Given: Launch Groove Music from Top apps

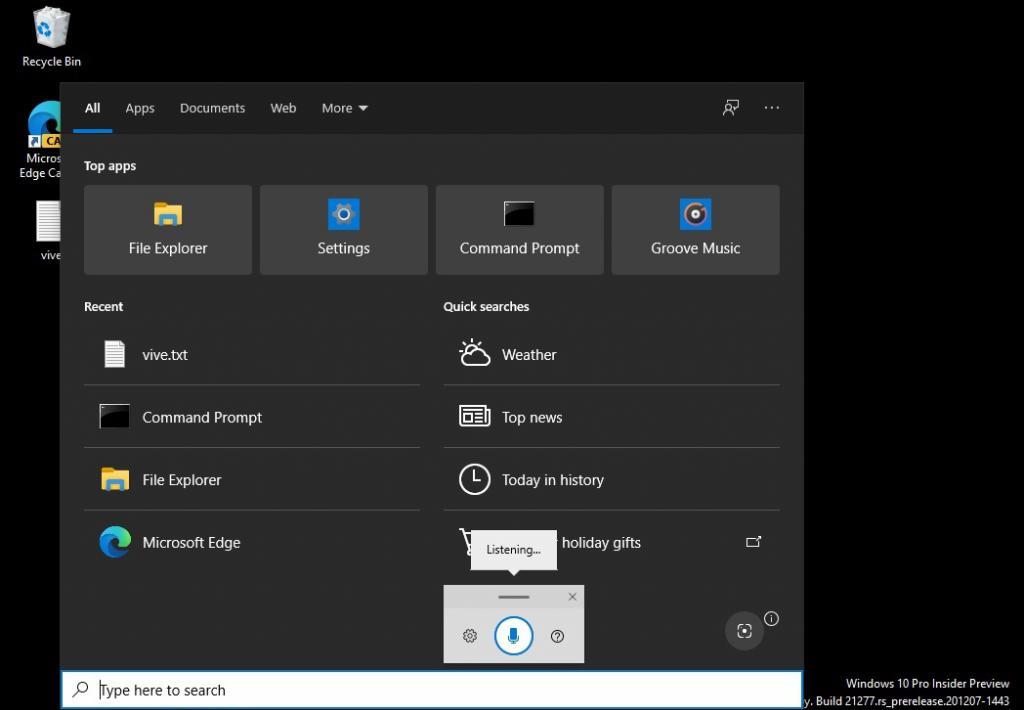Looking at the screenshot, I should [696, 229].
